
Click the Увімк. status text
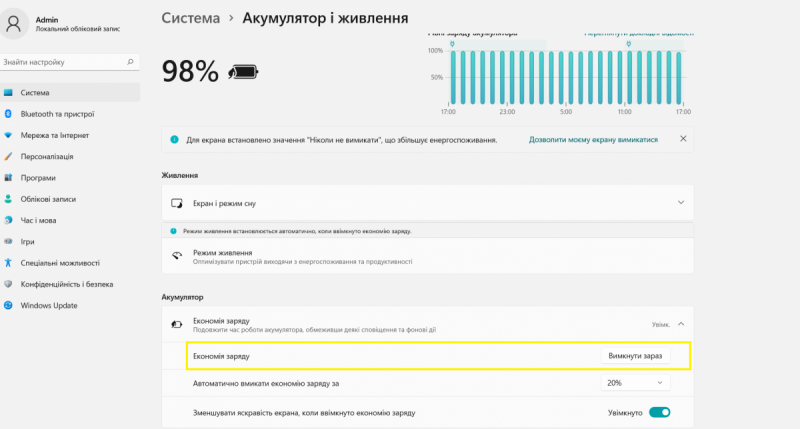click(661, 324)
